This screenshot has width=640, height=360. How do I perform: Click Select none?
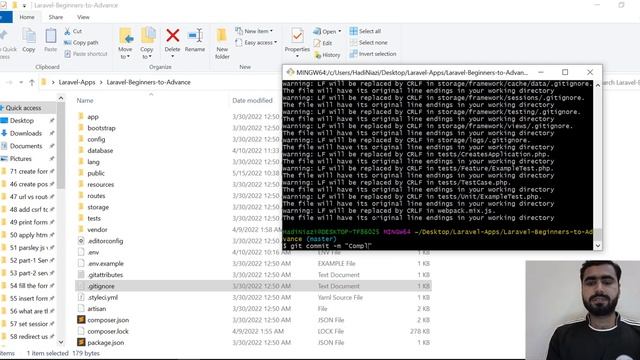pyautogui.click(x=369, y=42)
